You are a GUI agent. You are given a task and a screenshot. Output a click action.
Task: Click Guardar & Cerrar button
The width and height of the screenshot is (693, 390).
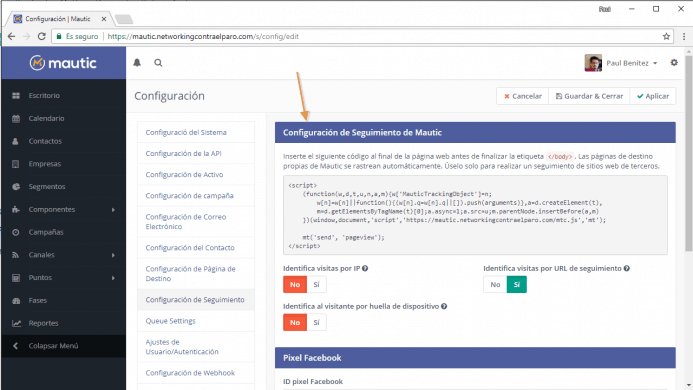point(589,96)
